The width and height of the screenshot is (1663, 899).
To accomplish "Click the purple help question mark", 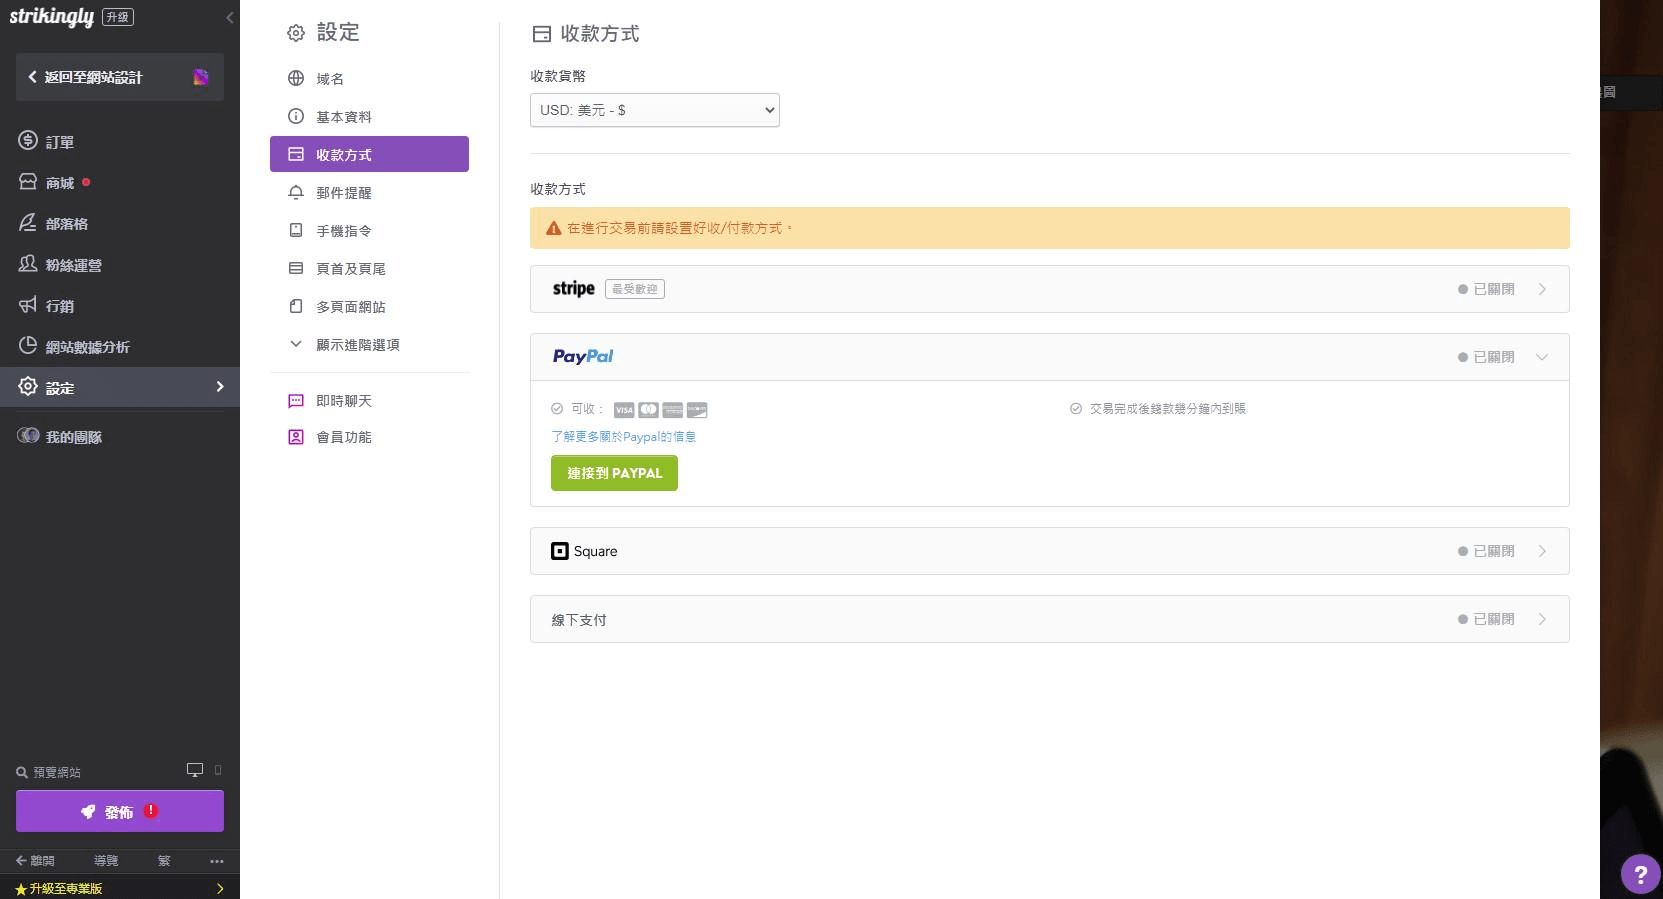I will (x=1640, y=873).
